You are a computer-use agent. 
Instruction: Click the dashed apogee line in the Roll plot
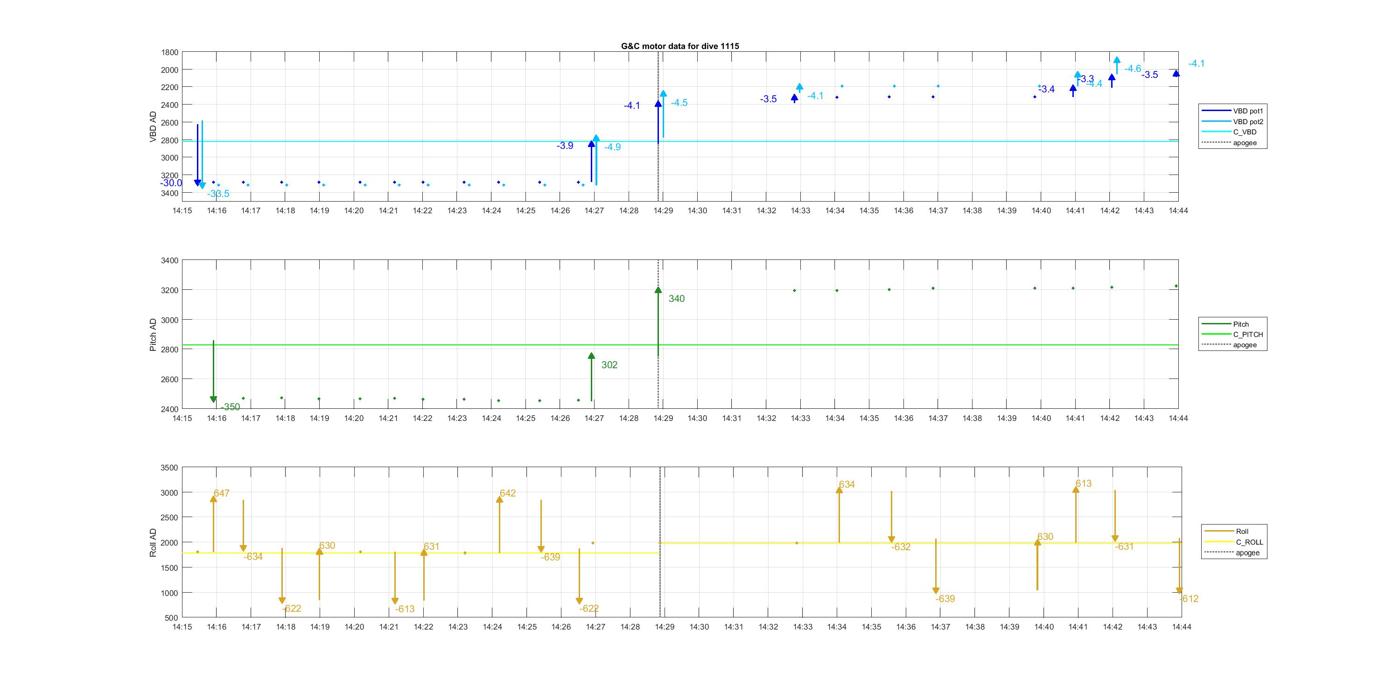660,542
